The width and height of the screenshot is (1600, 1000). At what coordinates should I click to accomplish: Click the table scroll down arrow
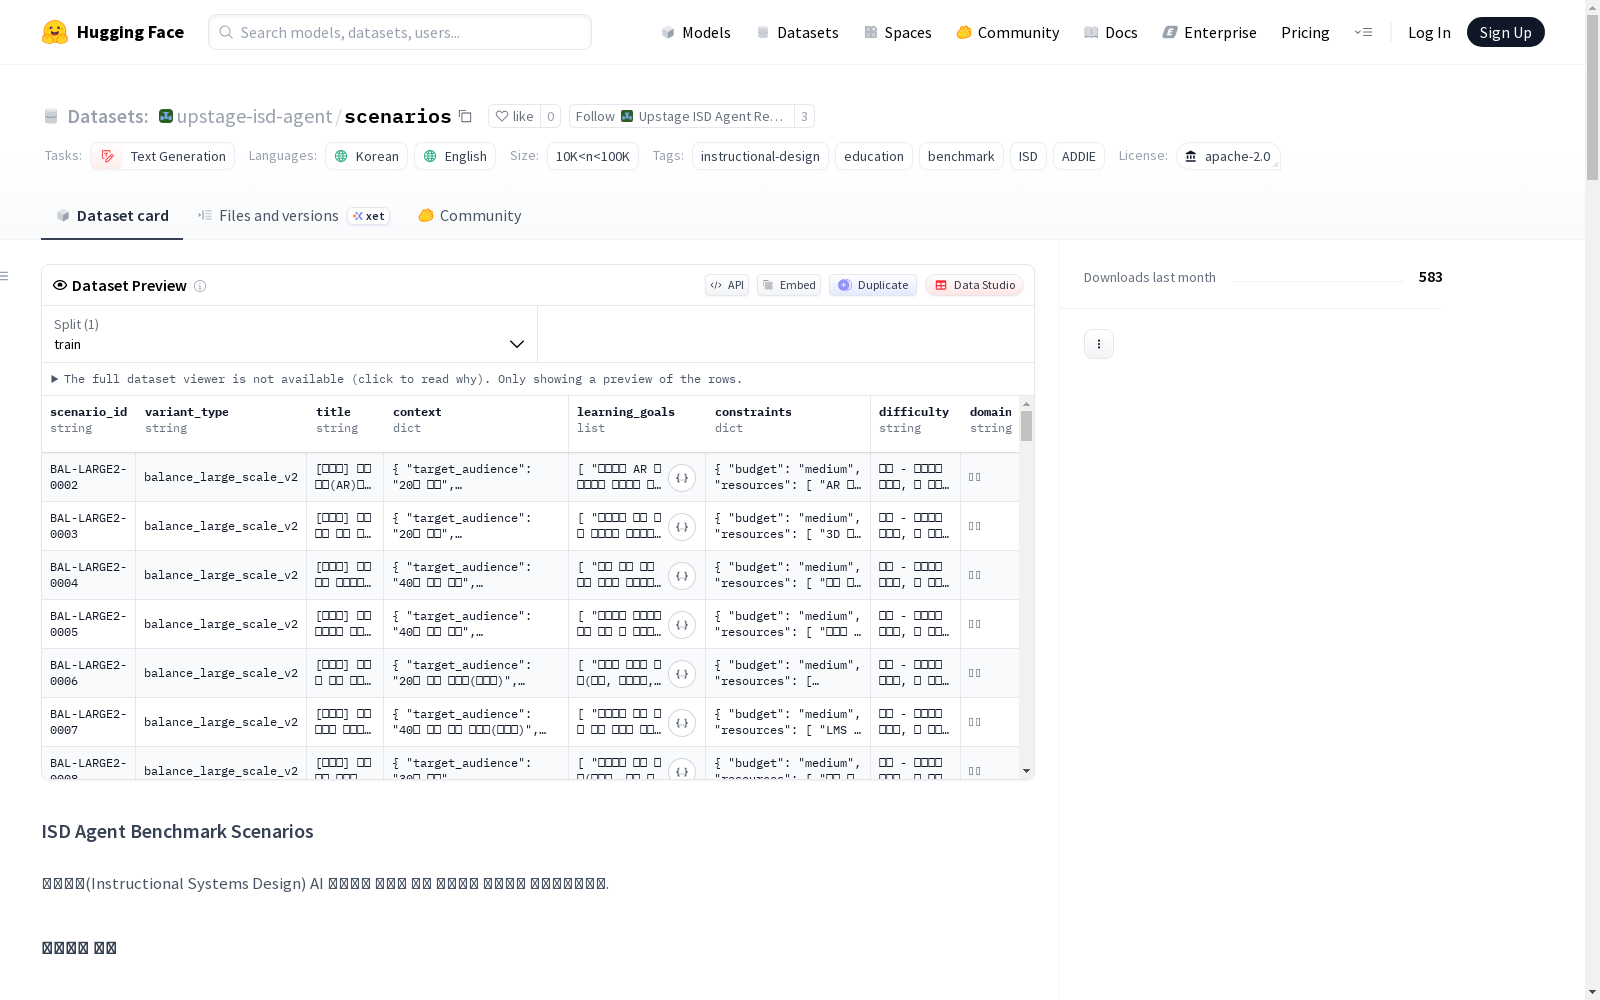click(1026, 771)
